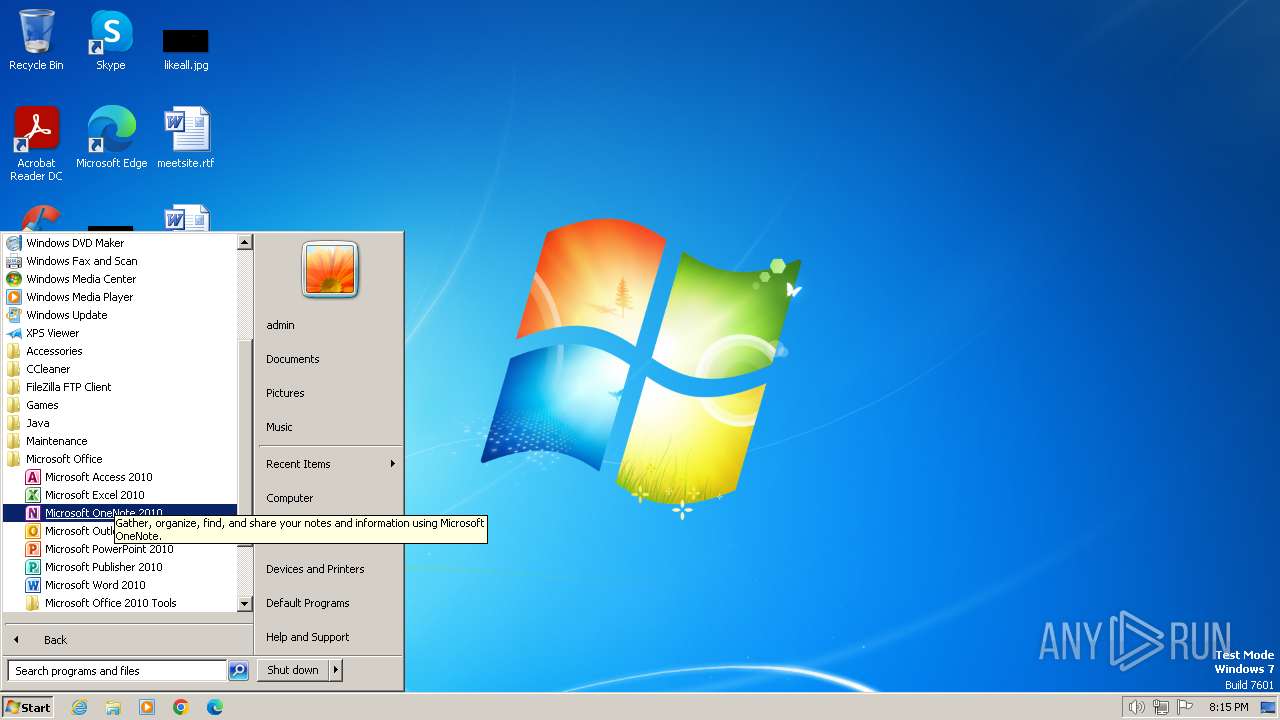1280x720 pixels.
Task: Click the programs list scroll down arrow
Action: point(244,604)
